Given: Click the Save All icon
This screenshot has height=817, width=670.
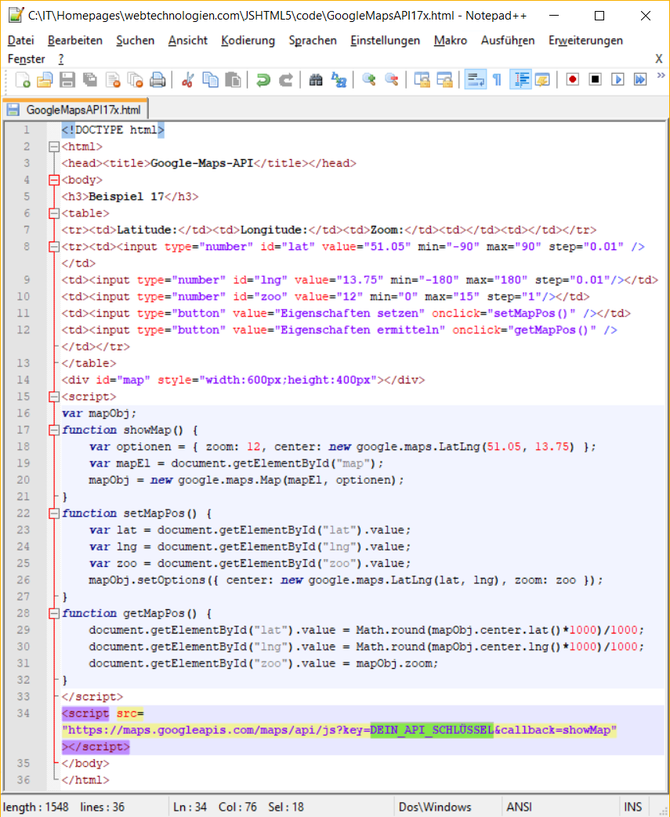Looking at the screenshot, I should tap(90, 80).
